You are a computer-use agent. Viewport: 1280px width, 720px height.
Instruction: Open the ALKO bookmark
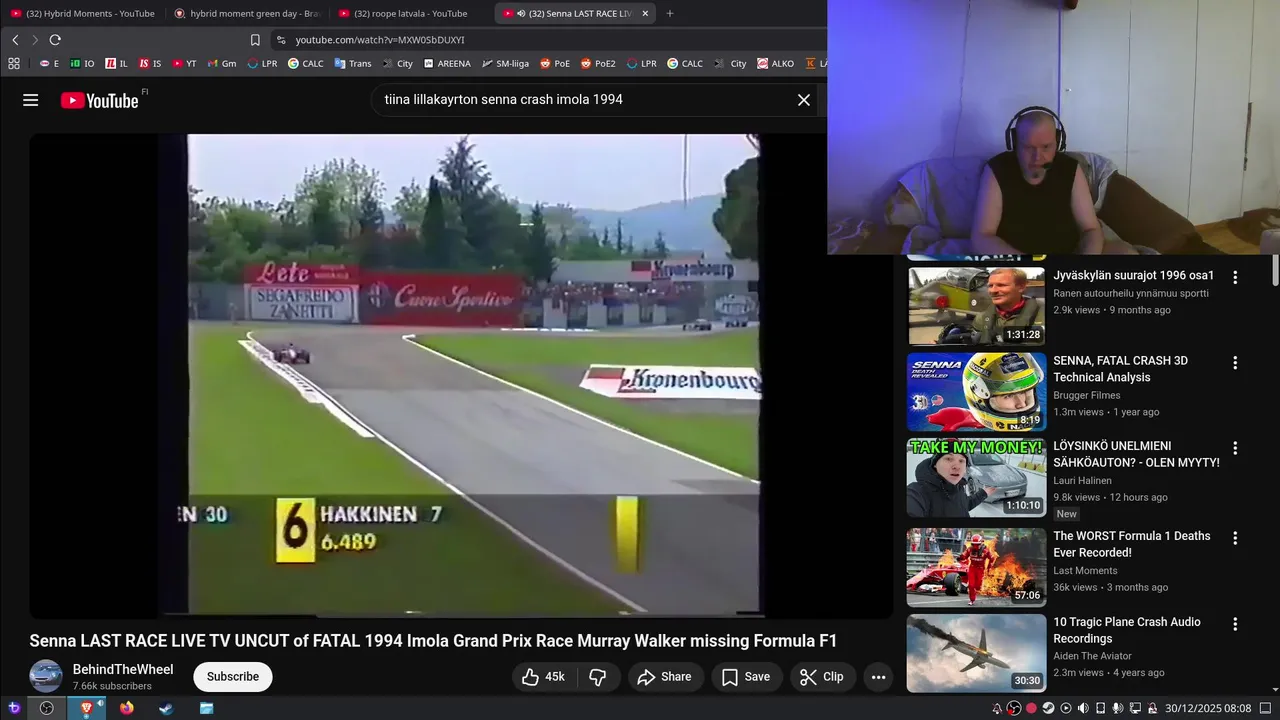point(776,63)
